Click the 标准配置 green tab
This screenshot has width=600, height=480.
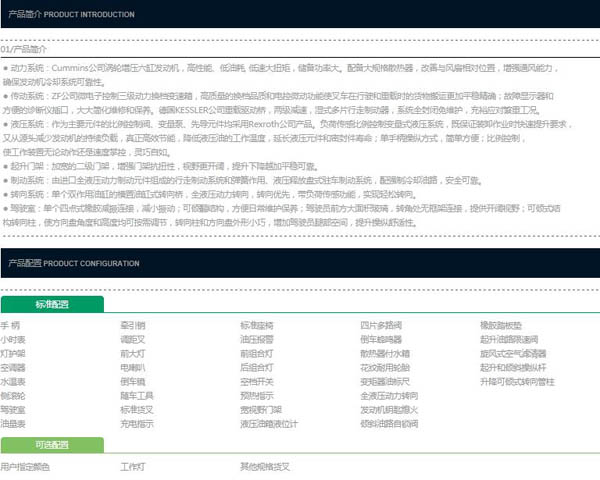tap(52, 304)
